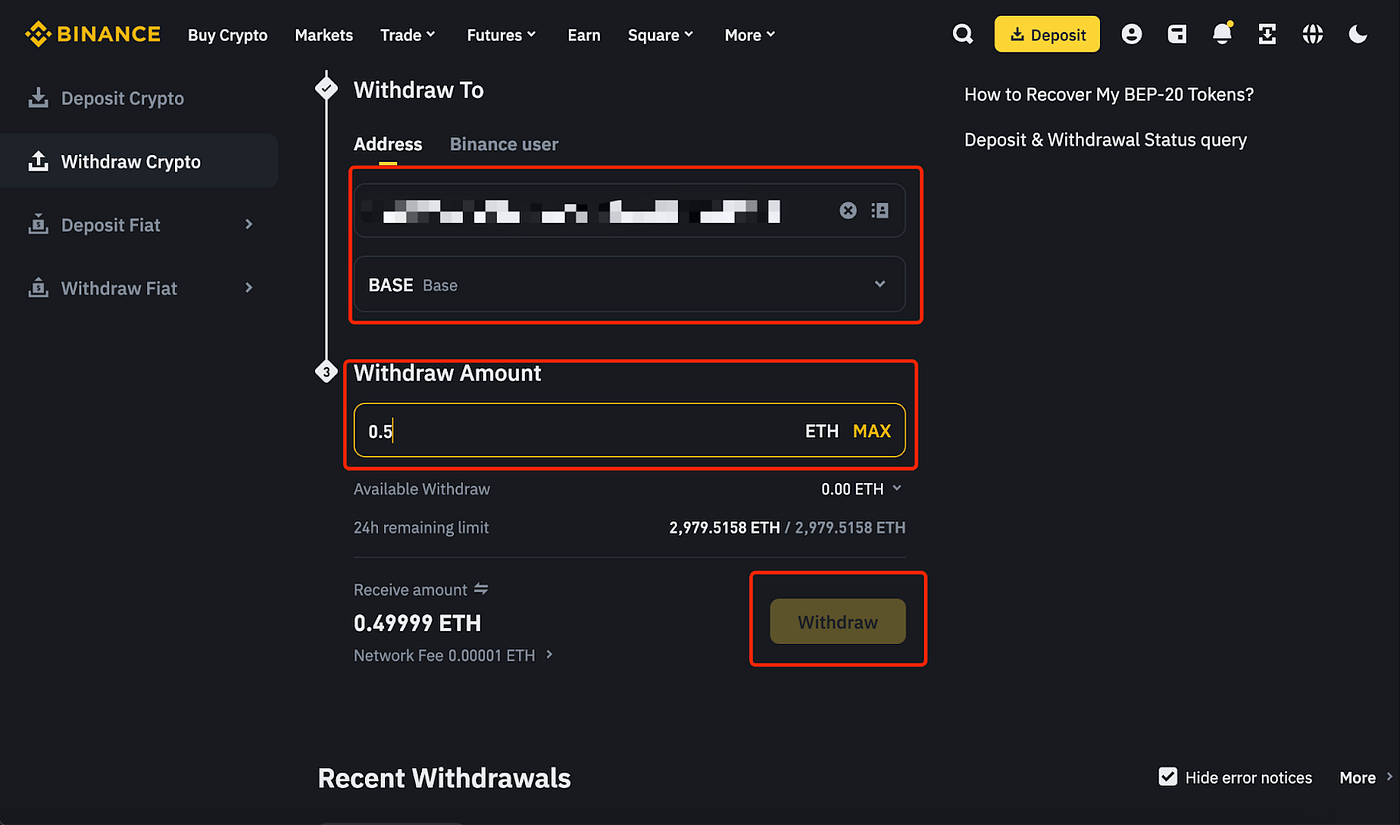Select MAX to withdraw full balance

[871, 430]
